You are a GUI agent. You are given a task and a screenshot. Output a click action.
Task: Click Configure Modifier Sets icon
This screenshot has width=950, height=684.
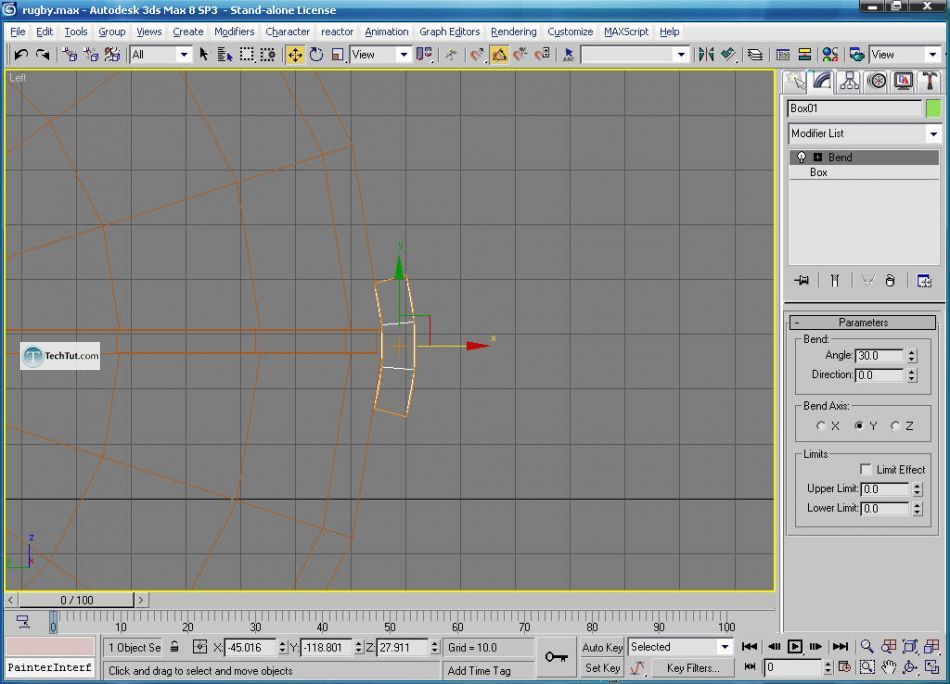click(x=924, y=281)
